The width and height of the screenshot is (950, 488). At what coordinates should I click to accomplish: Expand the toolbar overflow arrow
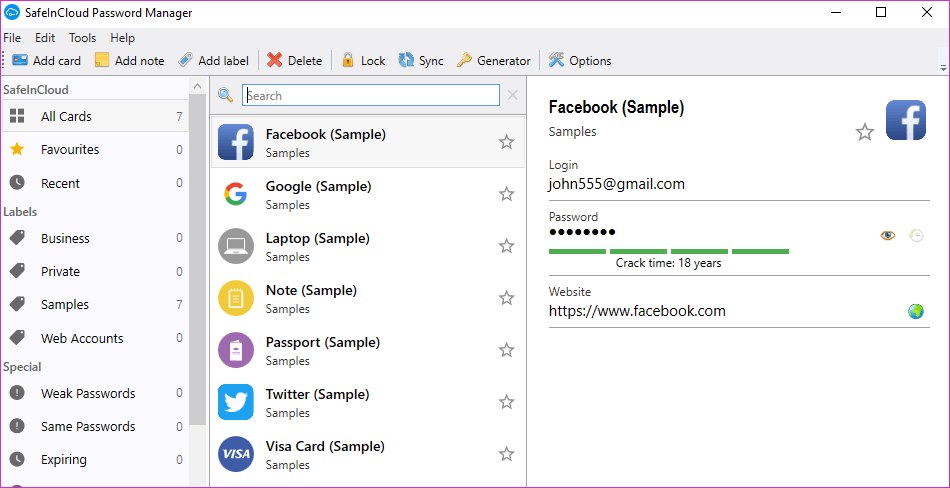pyautogui.click(x=943, y=67)
